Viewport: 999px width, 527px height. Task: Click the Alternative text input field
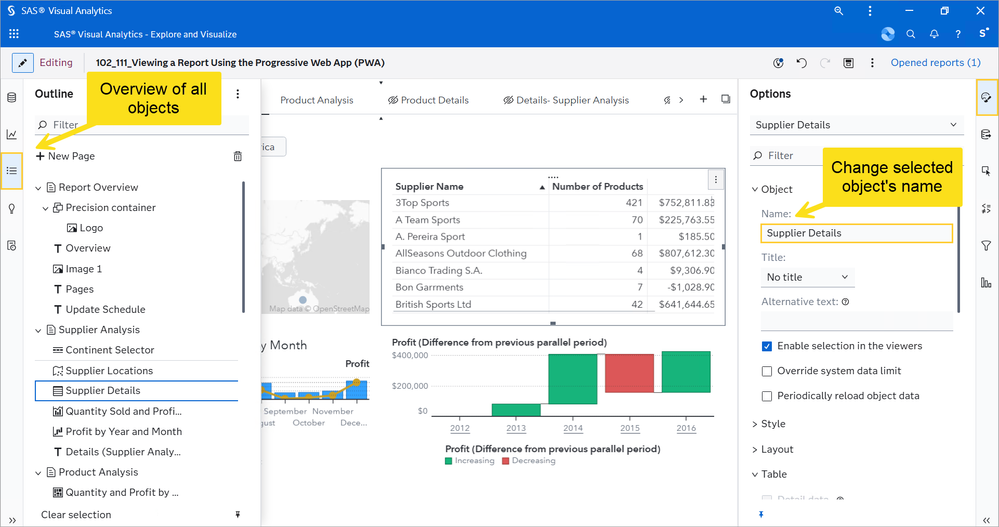(856, 321)
